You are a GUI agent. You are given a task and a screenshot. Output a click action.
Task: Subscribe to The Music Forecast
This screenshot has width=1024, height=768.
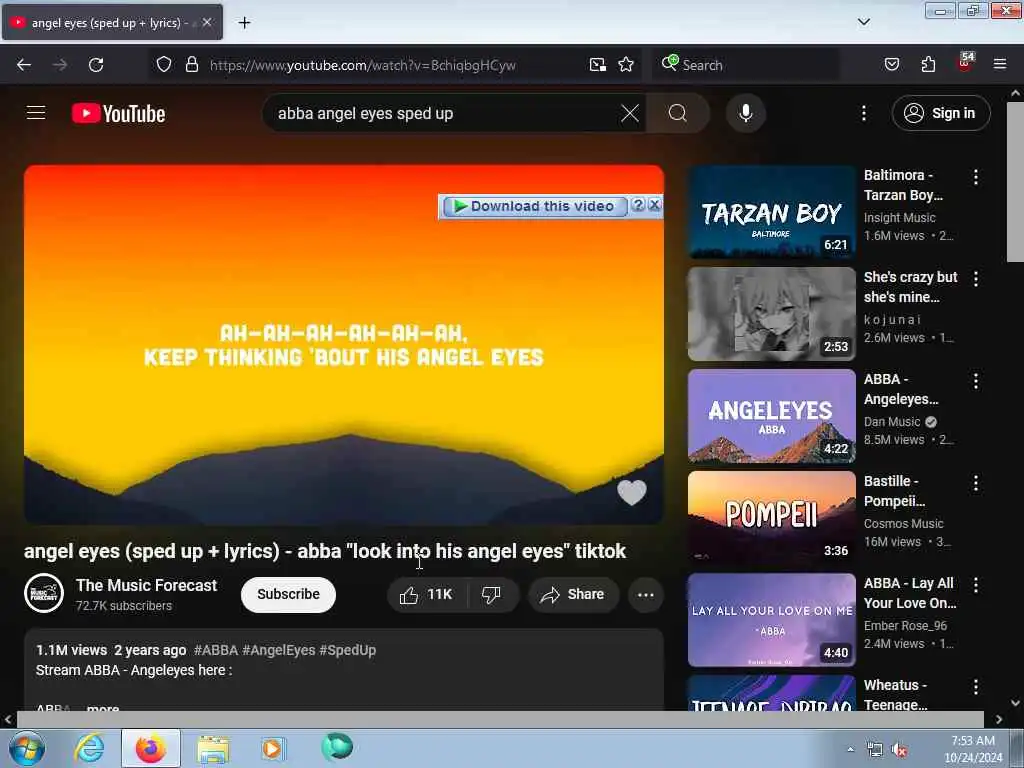[x=288, y=594]
